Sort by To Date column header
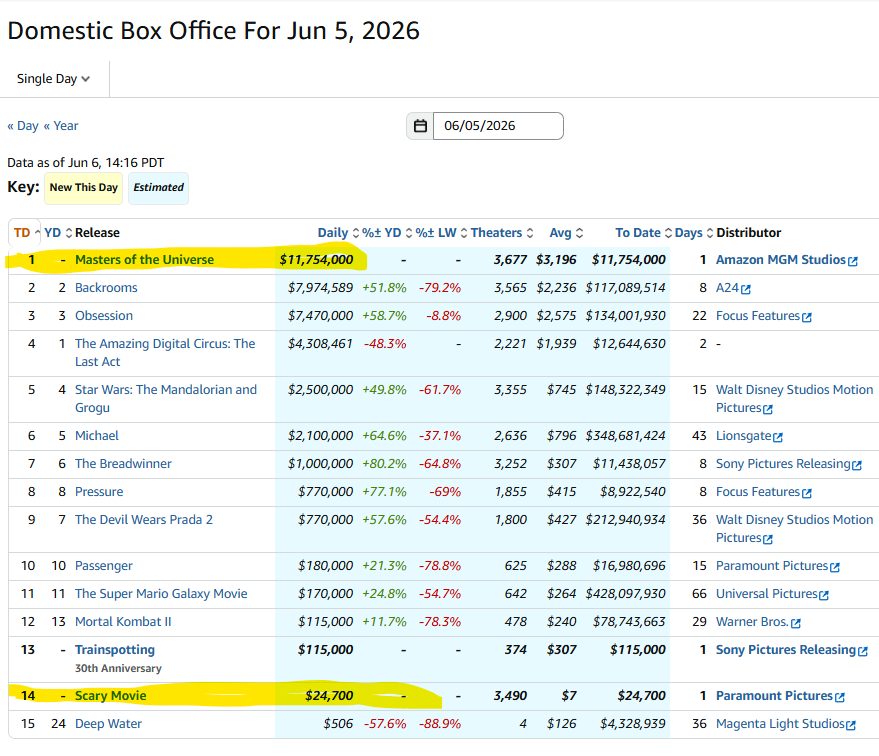 [x=644, y=233]
